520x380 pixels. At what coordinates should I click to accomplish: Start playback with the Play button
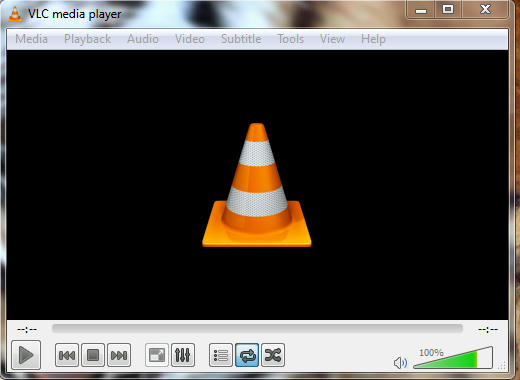click(26, 355)
